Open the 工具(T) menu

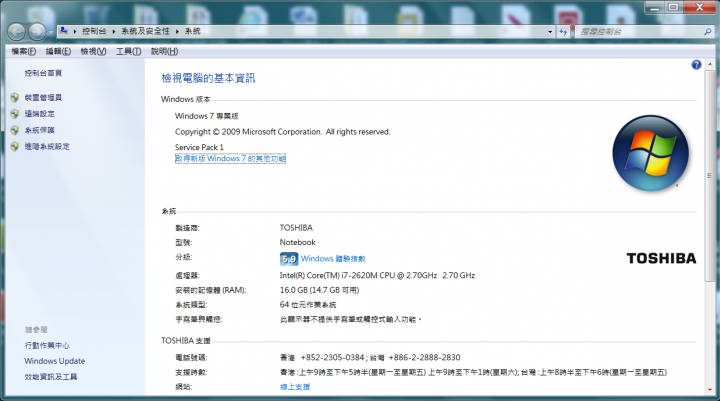point(128,51)
